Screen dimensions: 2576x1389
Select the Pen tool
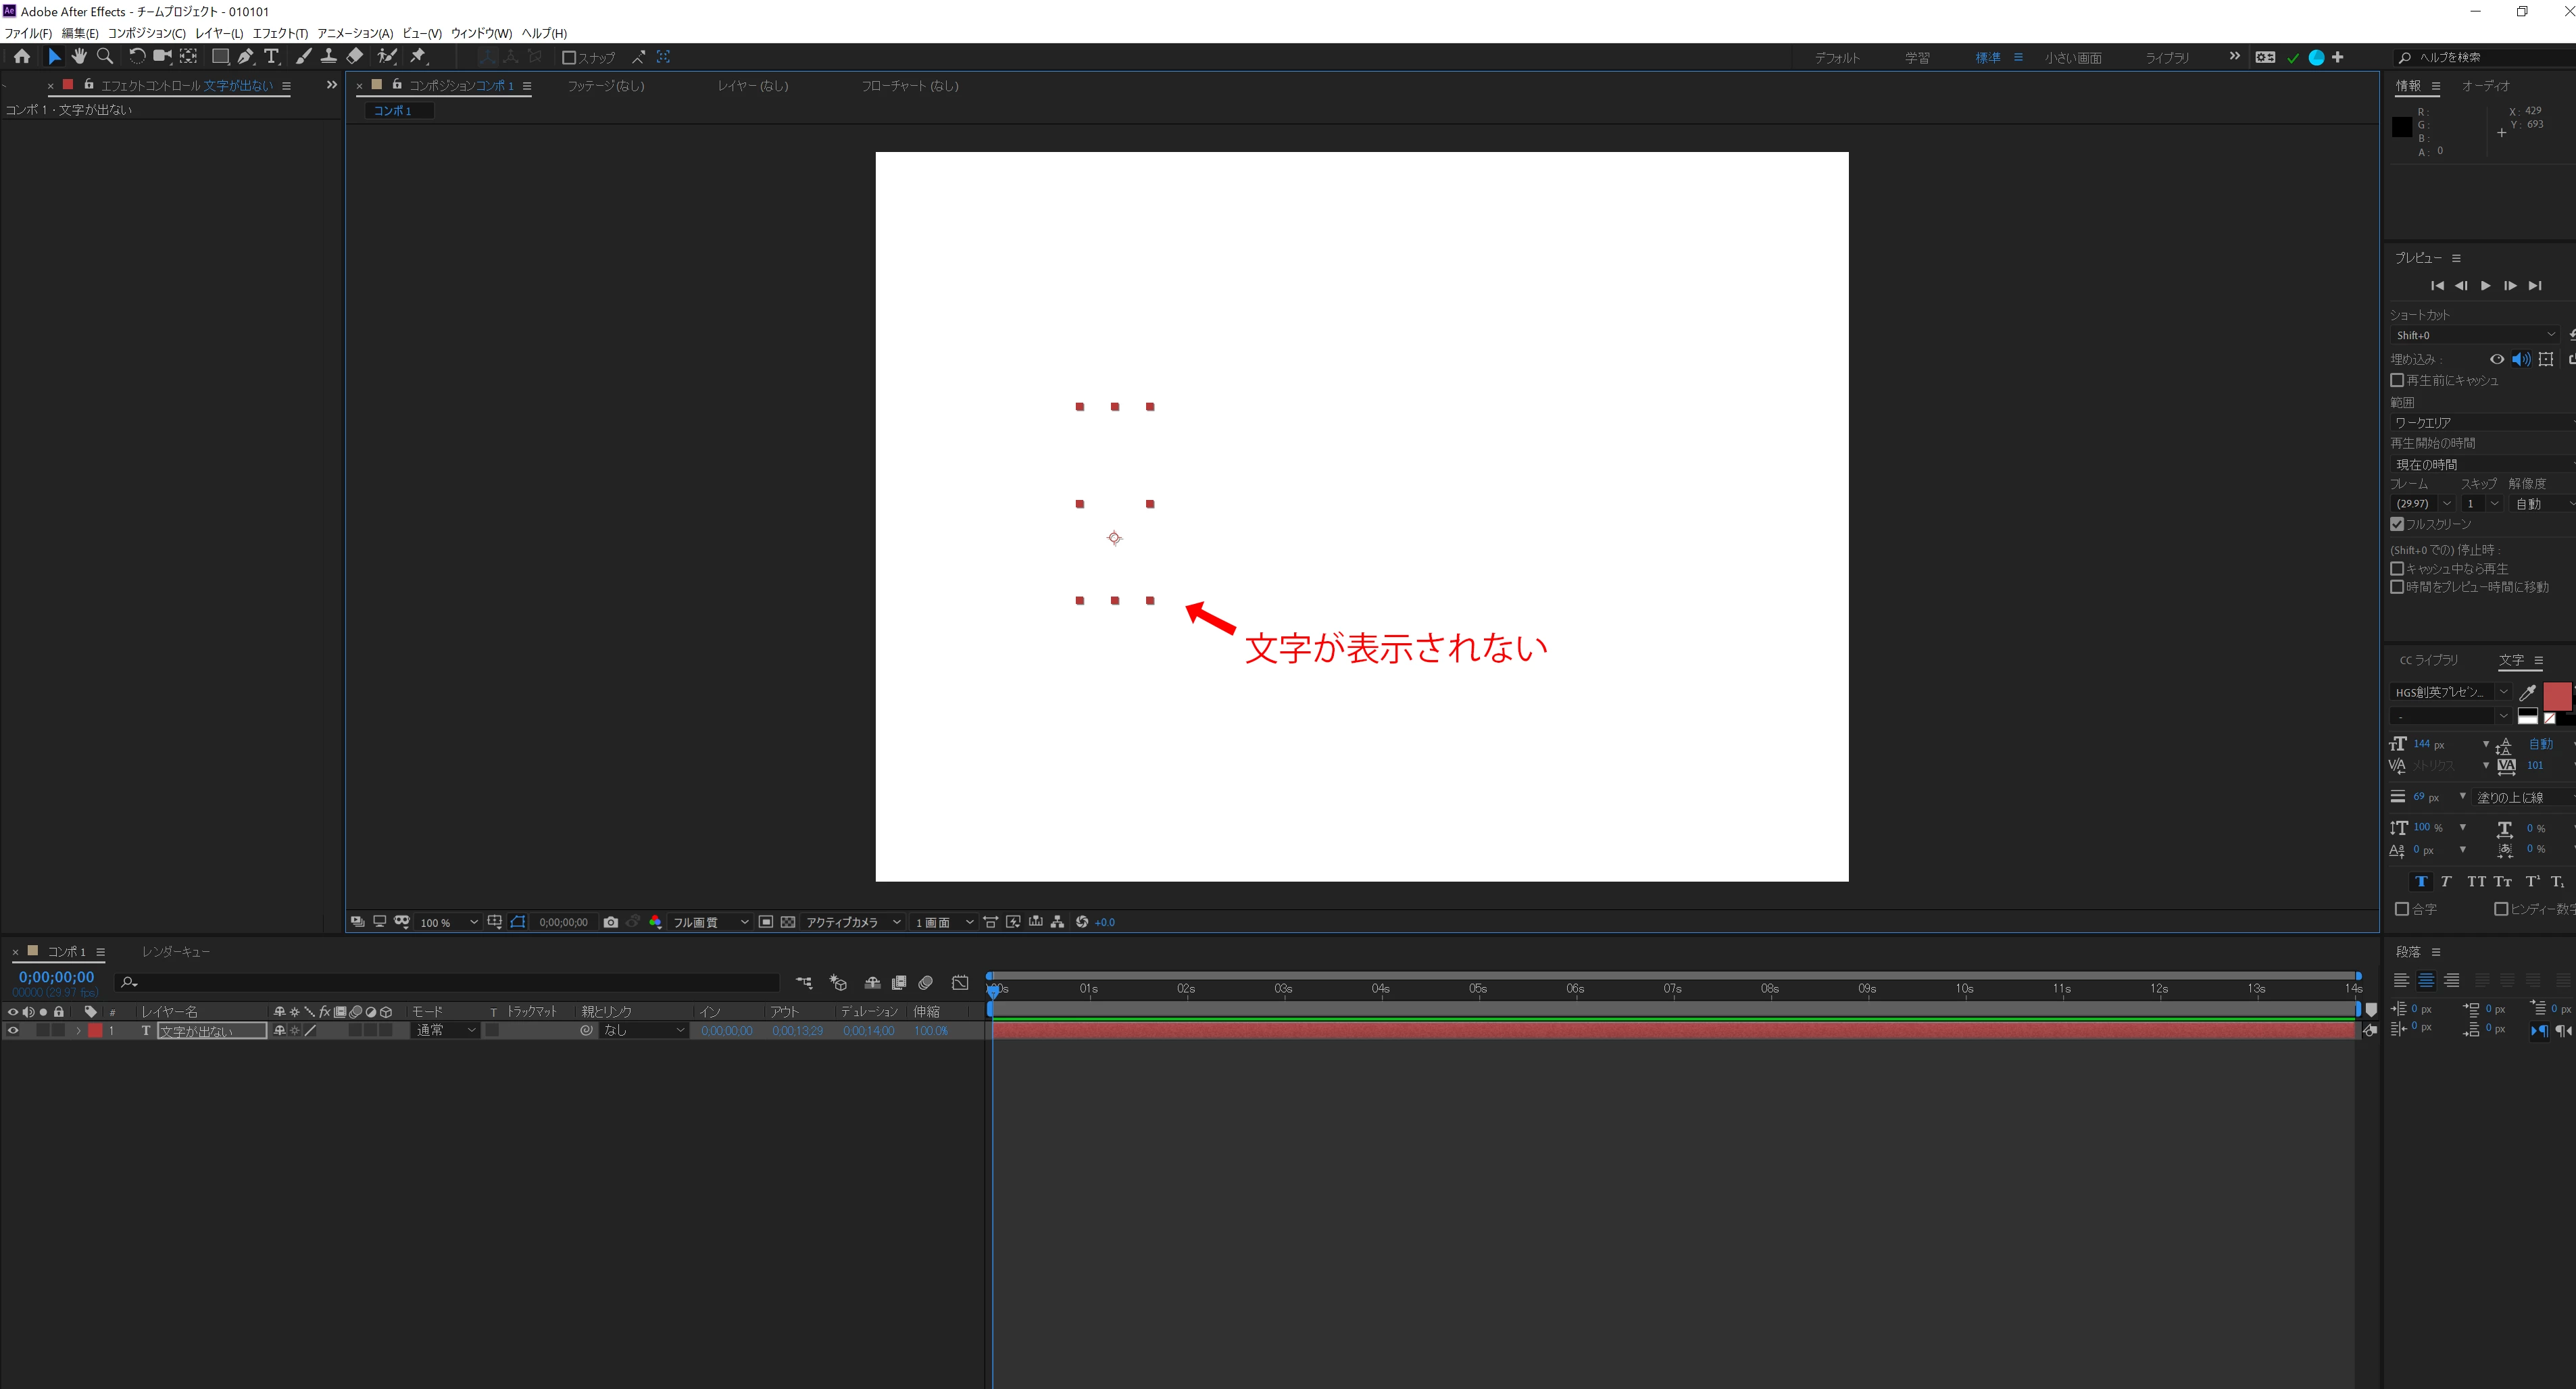(x=245, y=57)
